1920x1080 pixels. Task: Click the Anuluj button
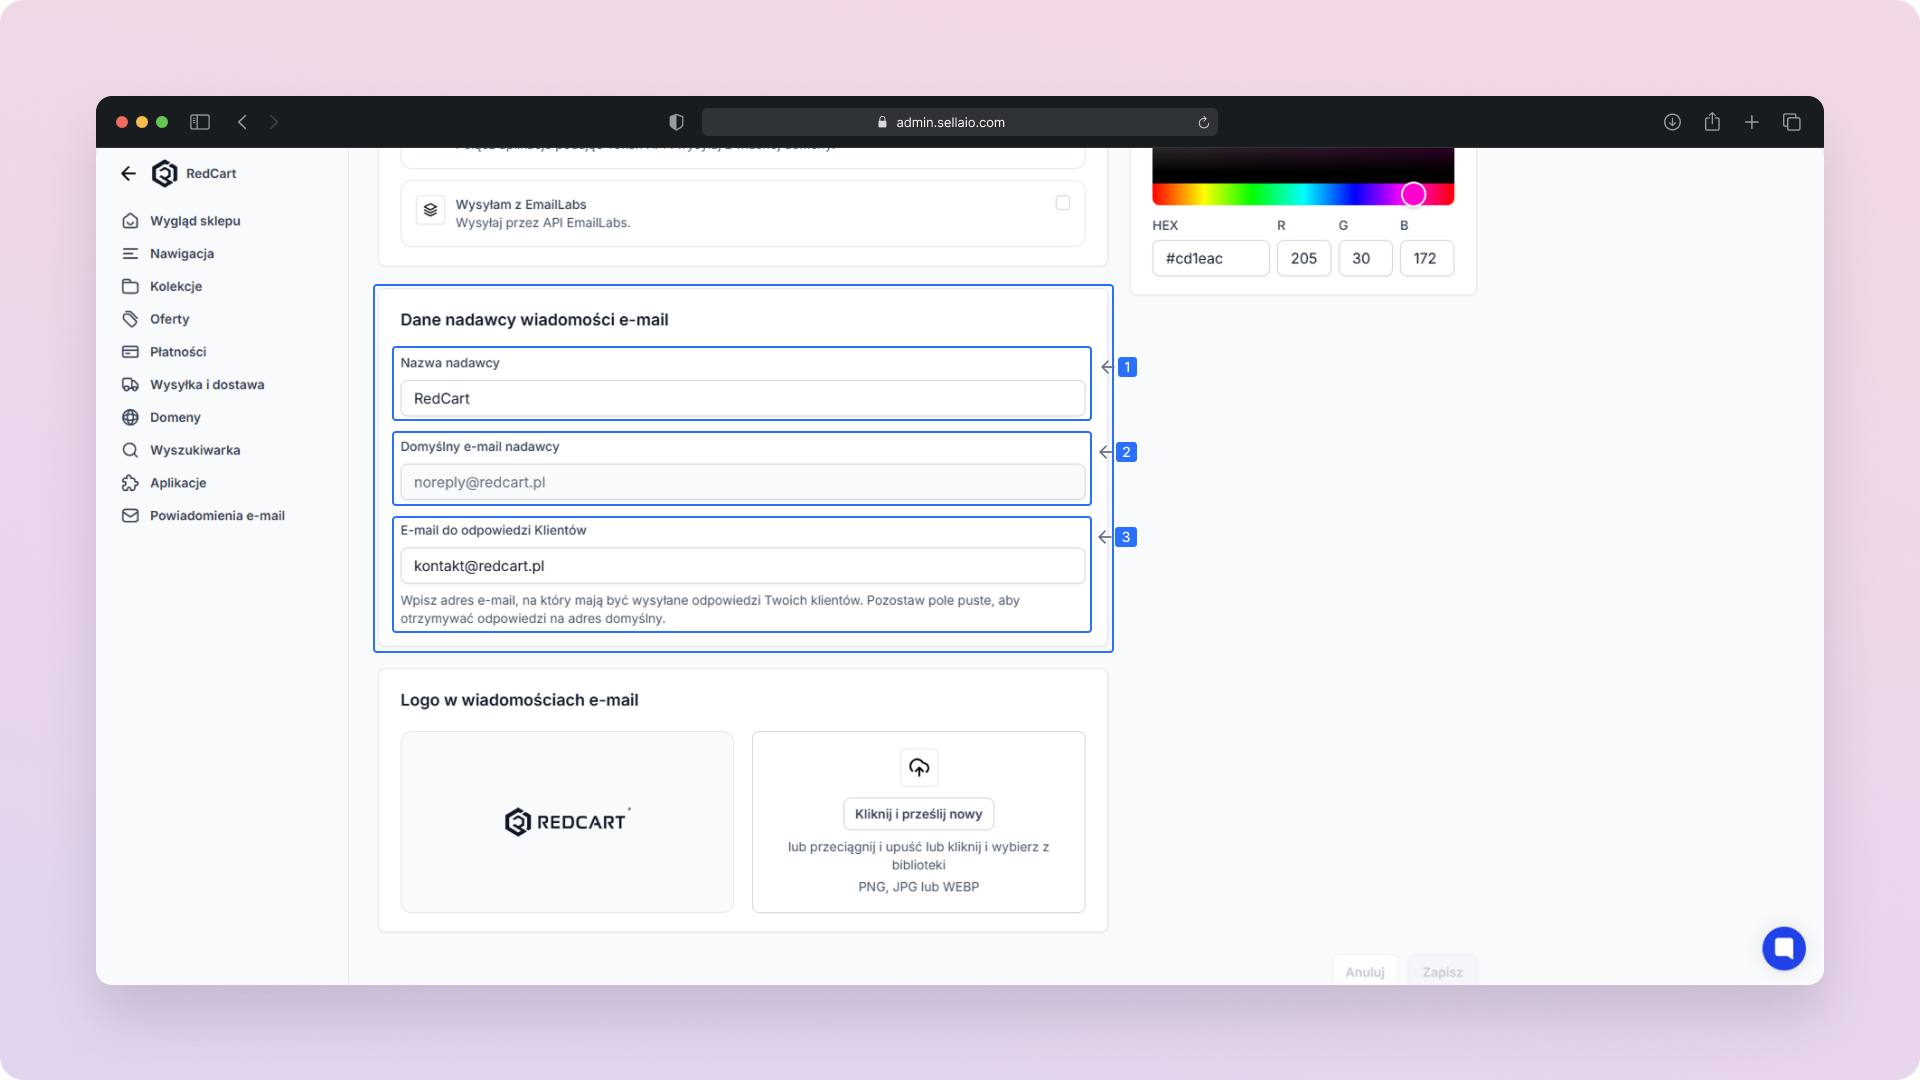(1364, 971)
